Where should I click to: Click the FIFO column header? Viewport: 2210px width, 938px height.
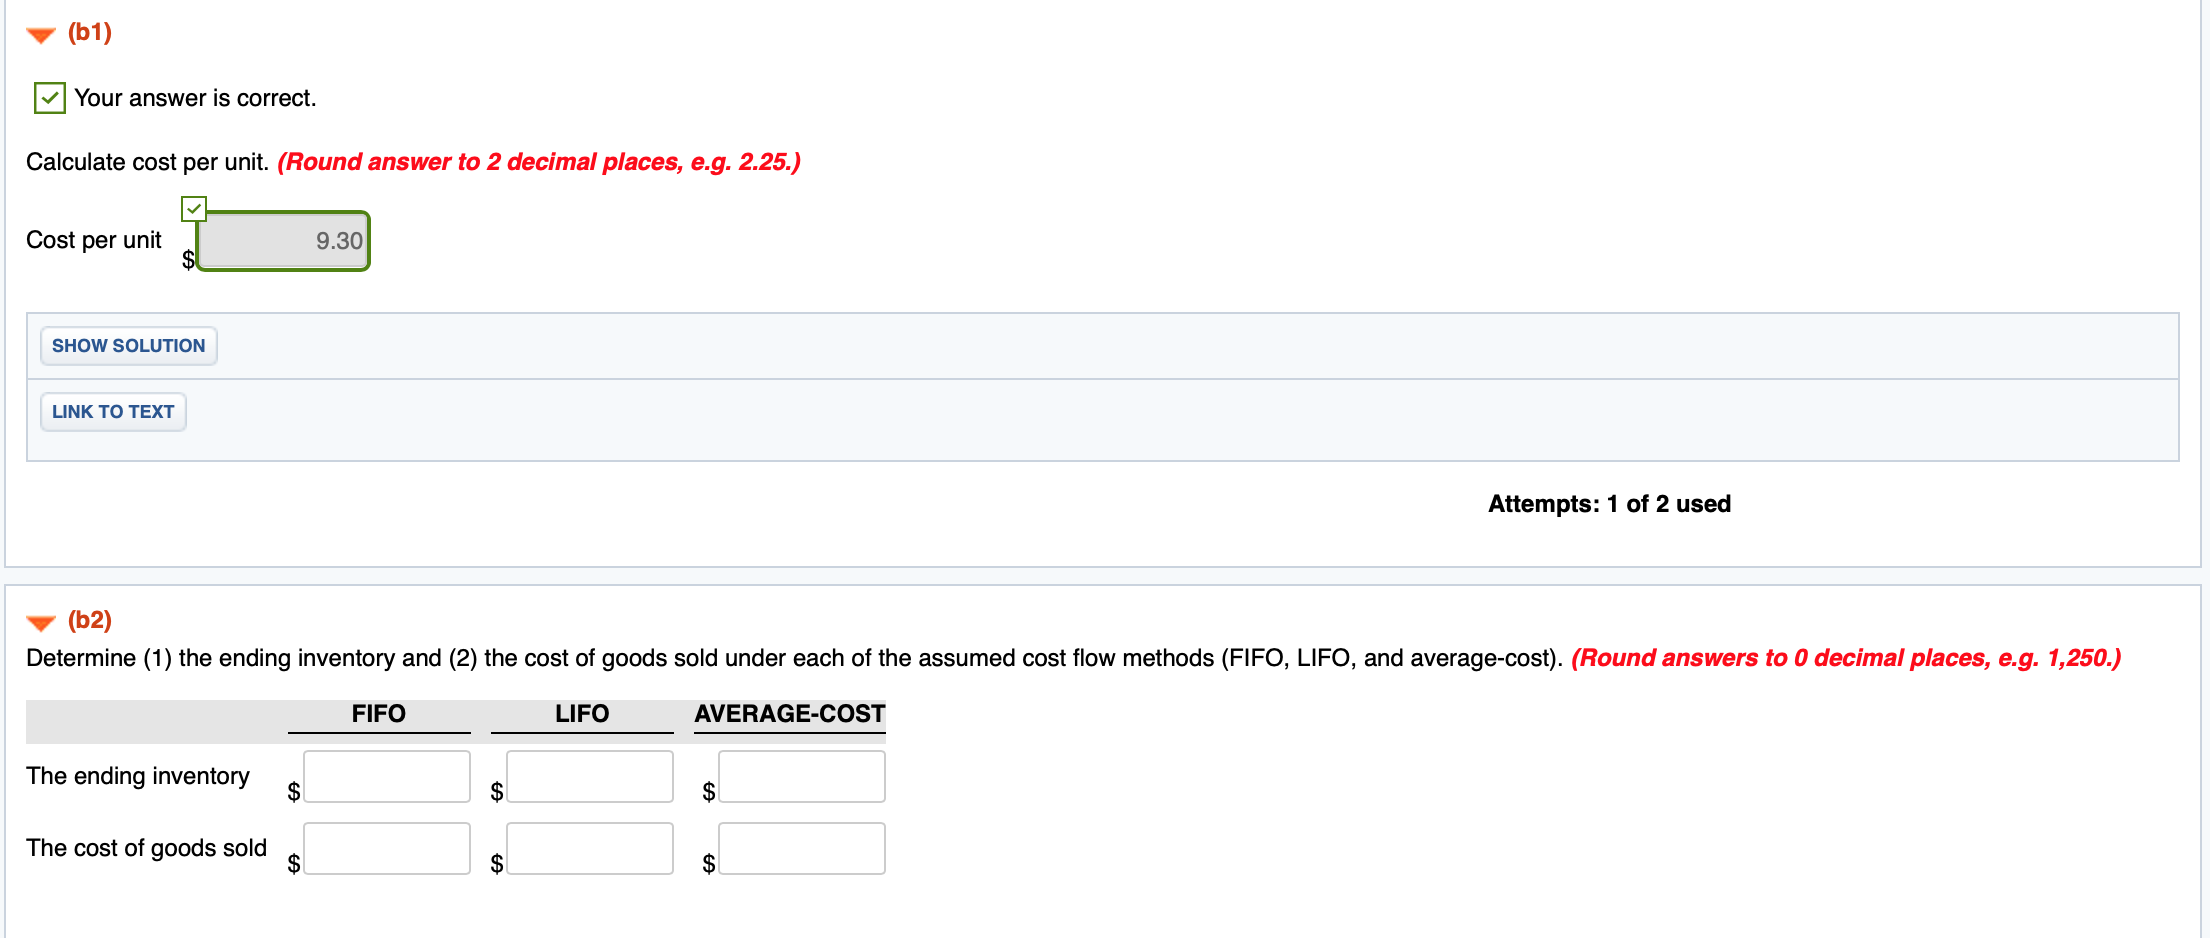click(379, 714)
